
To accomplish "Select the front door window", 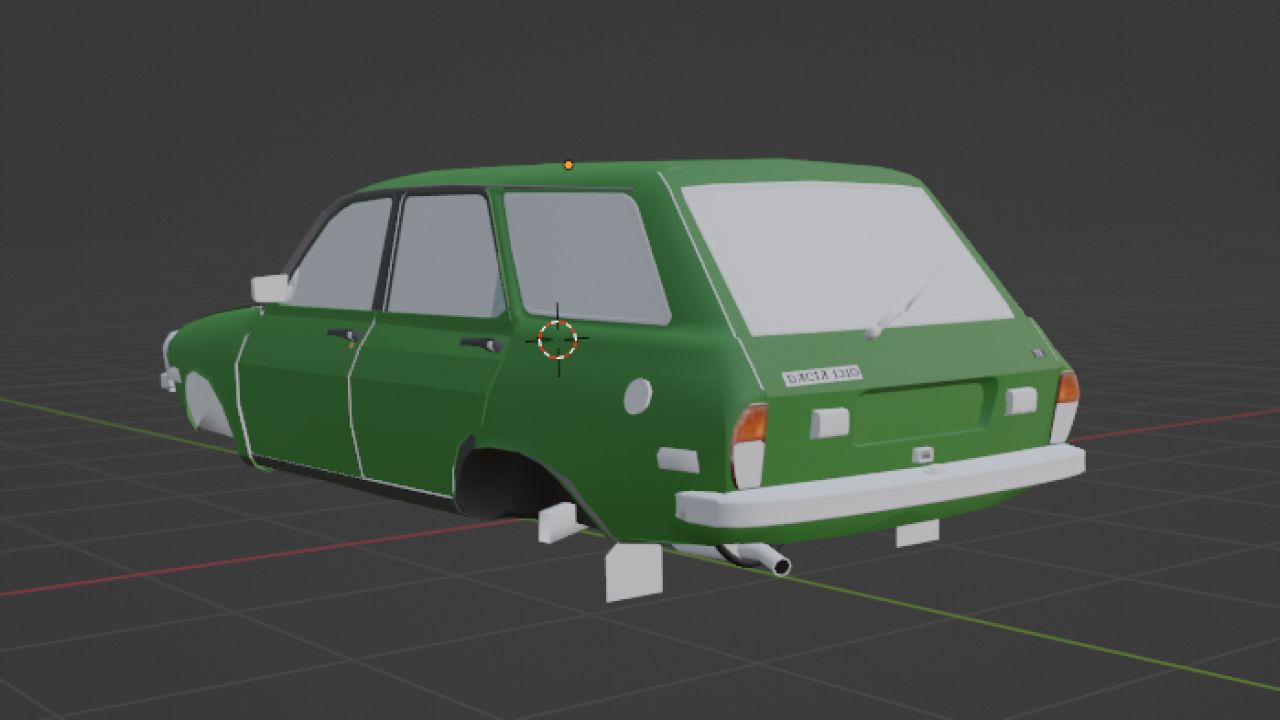I will tap(342, 254).
